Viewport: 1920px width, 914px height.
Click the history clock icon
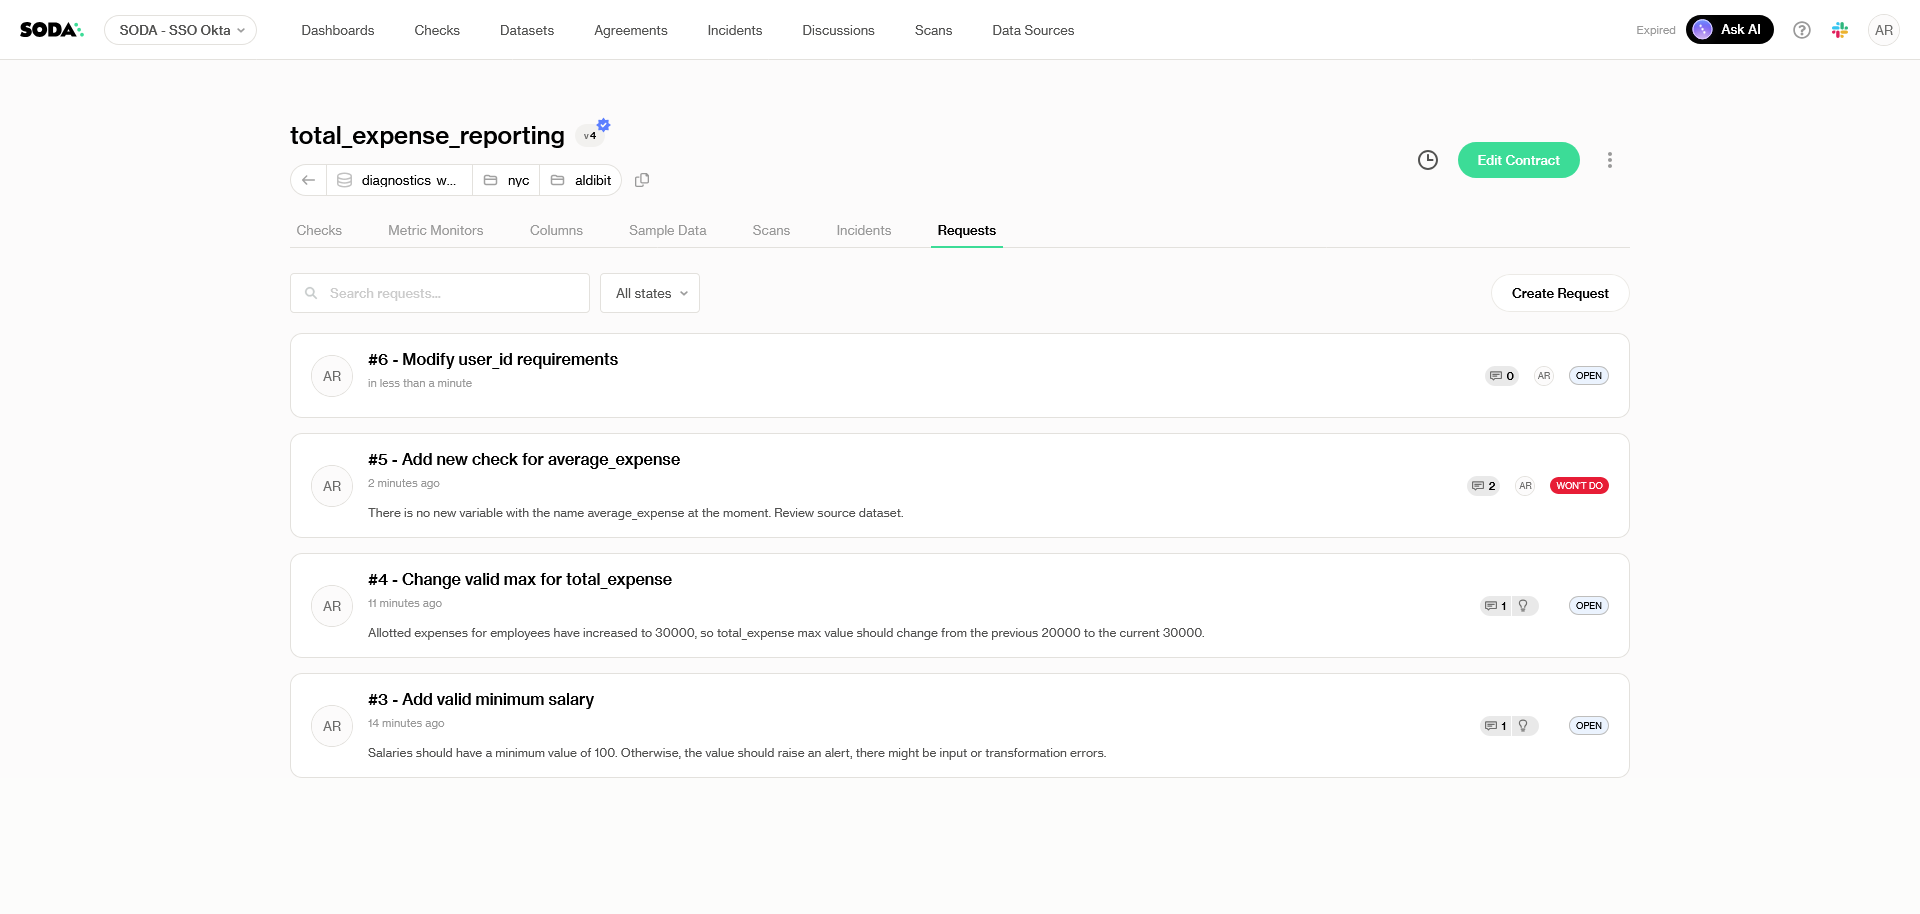tap(1428, 160)
